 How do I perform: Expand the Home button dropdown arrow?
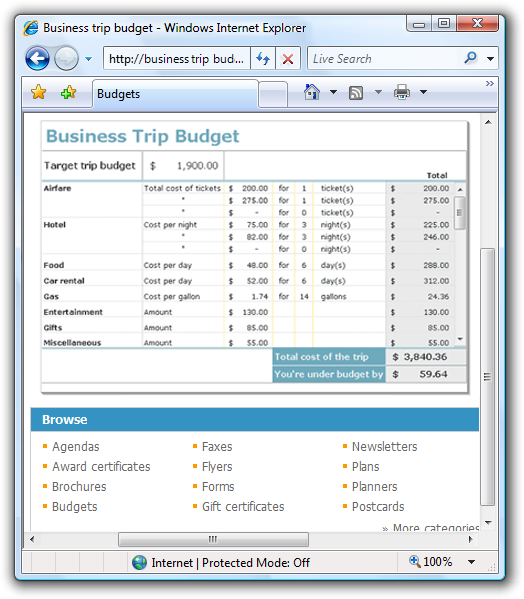click(x=333, y=92)
